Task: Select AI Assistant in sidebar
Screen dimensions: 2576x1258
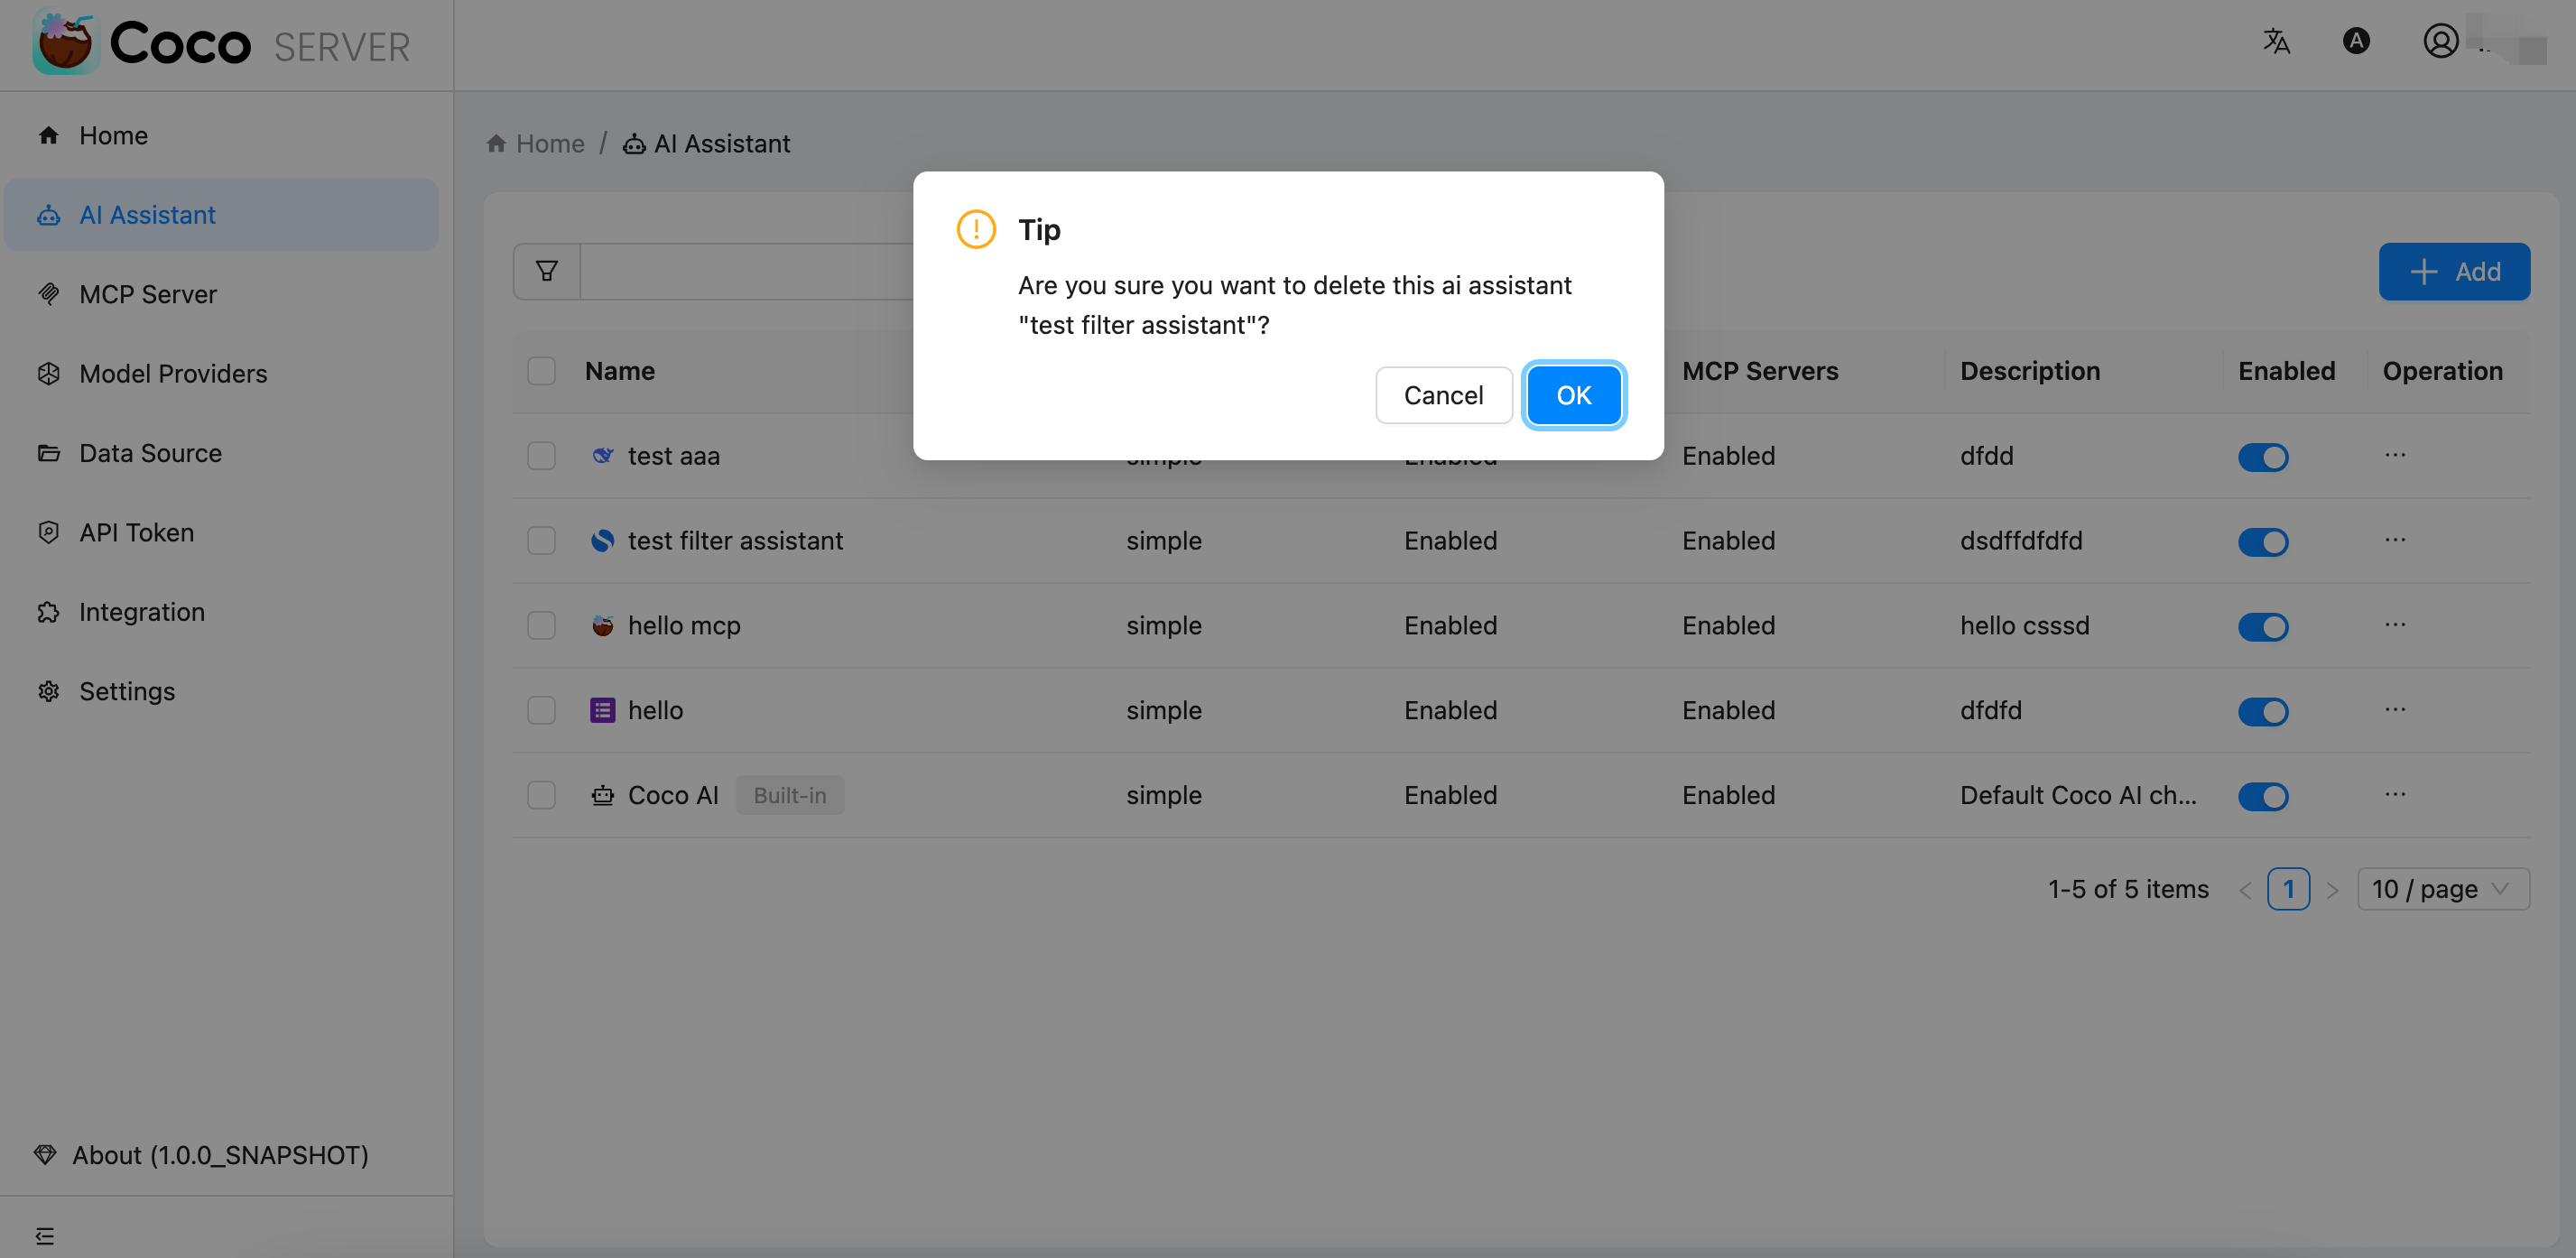Action: pyautogui.click(x=221, y=215)
